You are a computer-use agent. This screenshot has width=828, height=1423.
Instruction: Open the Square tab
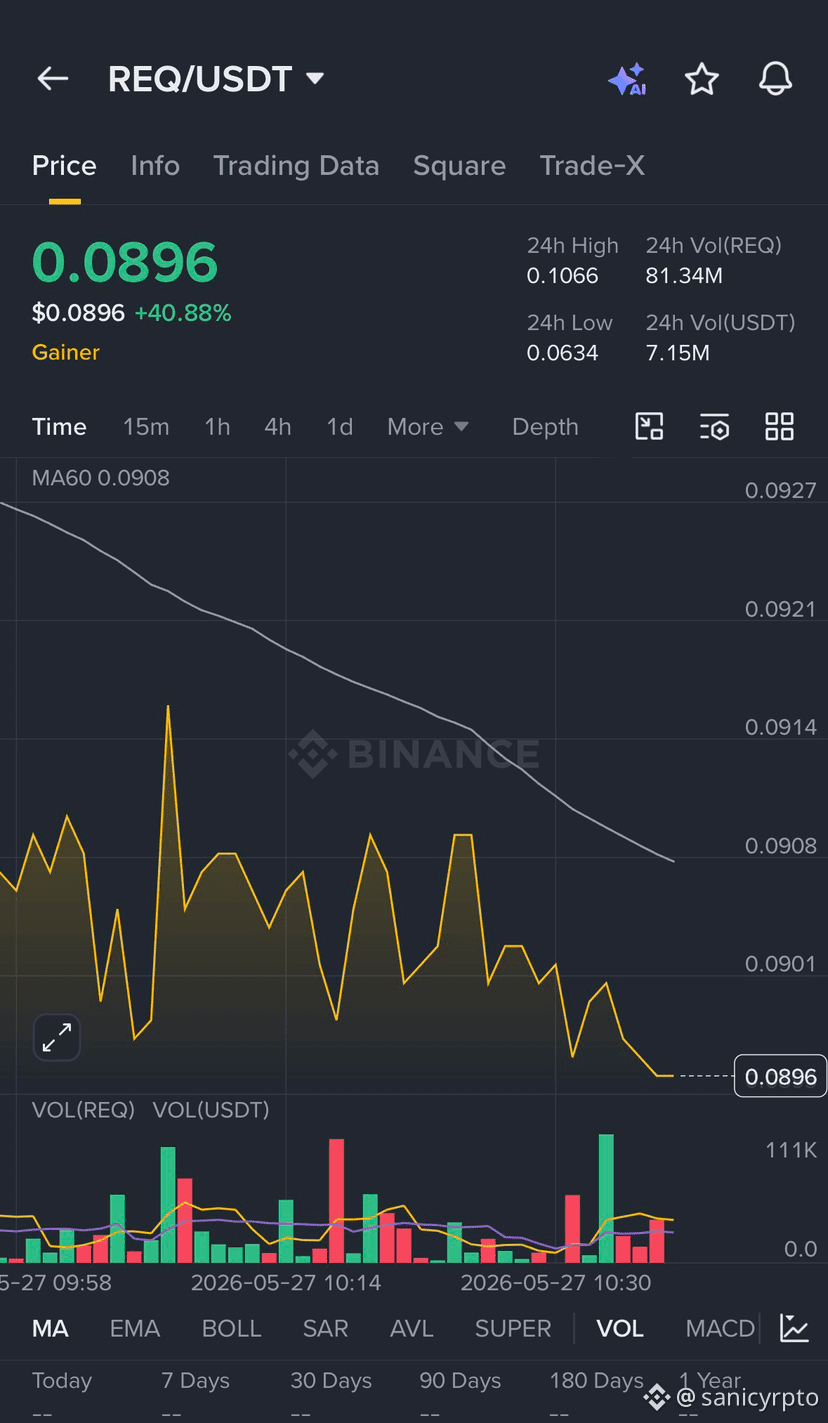click(x=459, y=165)
